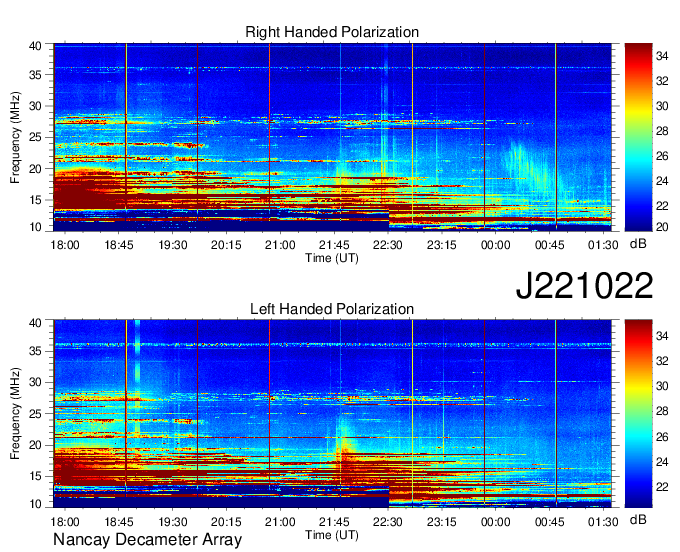The height and width of the screenshot is (552, 680).
Task: Click 26 value on right-handed colorbar scale
Action: [x=662, y=156]
